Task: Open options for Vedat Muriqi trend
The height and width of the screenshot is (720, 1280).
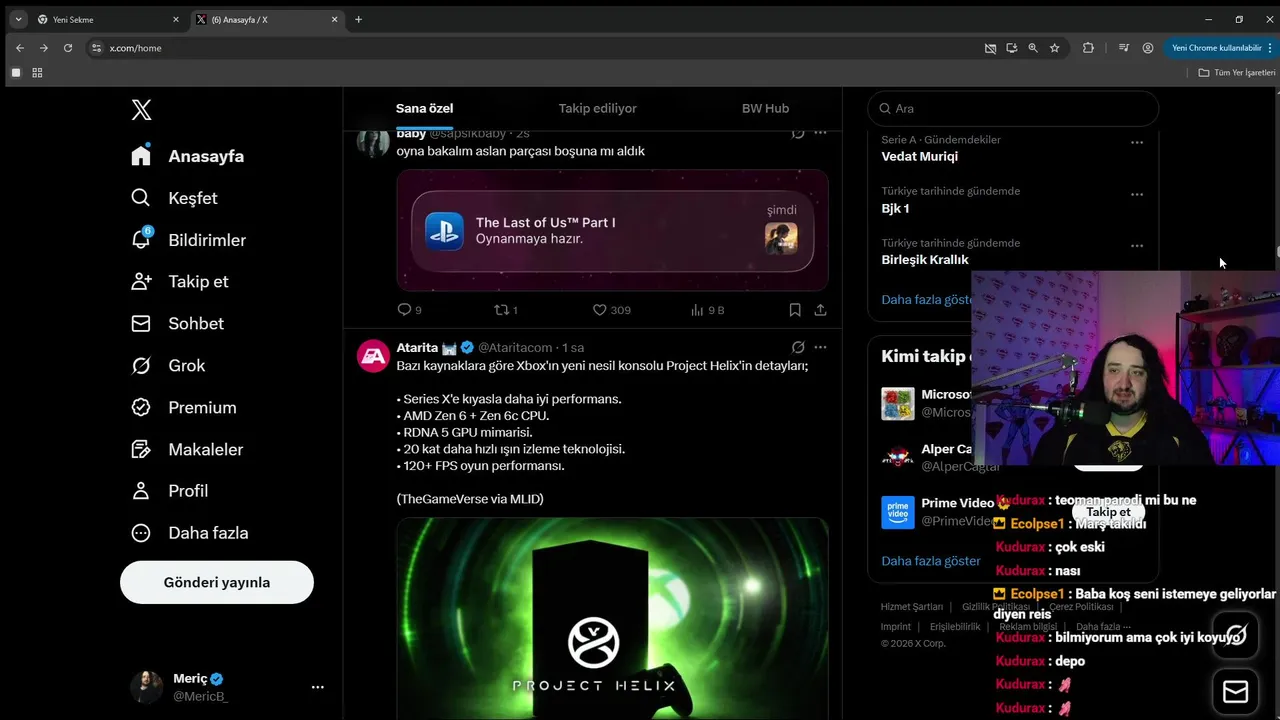Action: click(x=1137, y=142)
